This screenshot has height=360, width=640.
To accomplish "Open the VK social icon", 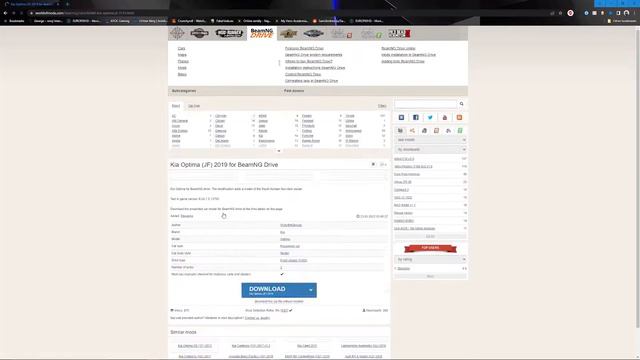I will pos(401,118).
